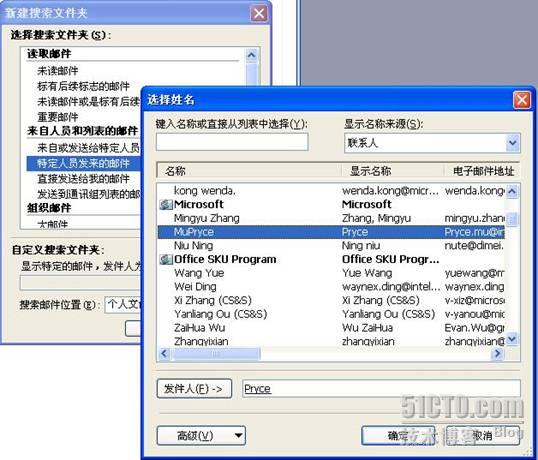
Task: Click the 显示名称 column header
Action: click(x=392, y=171)
